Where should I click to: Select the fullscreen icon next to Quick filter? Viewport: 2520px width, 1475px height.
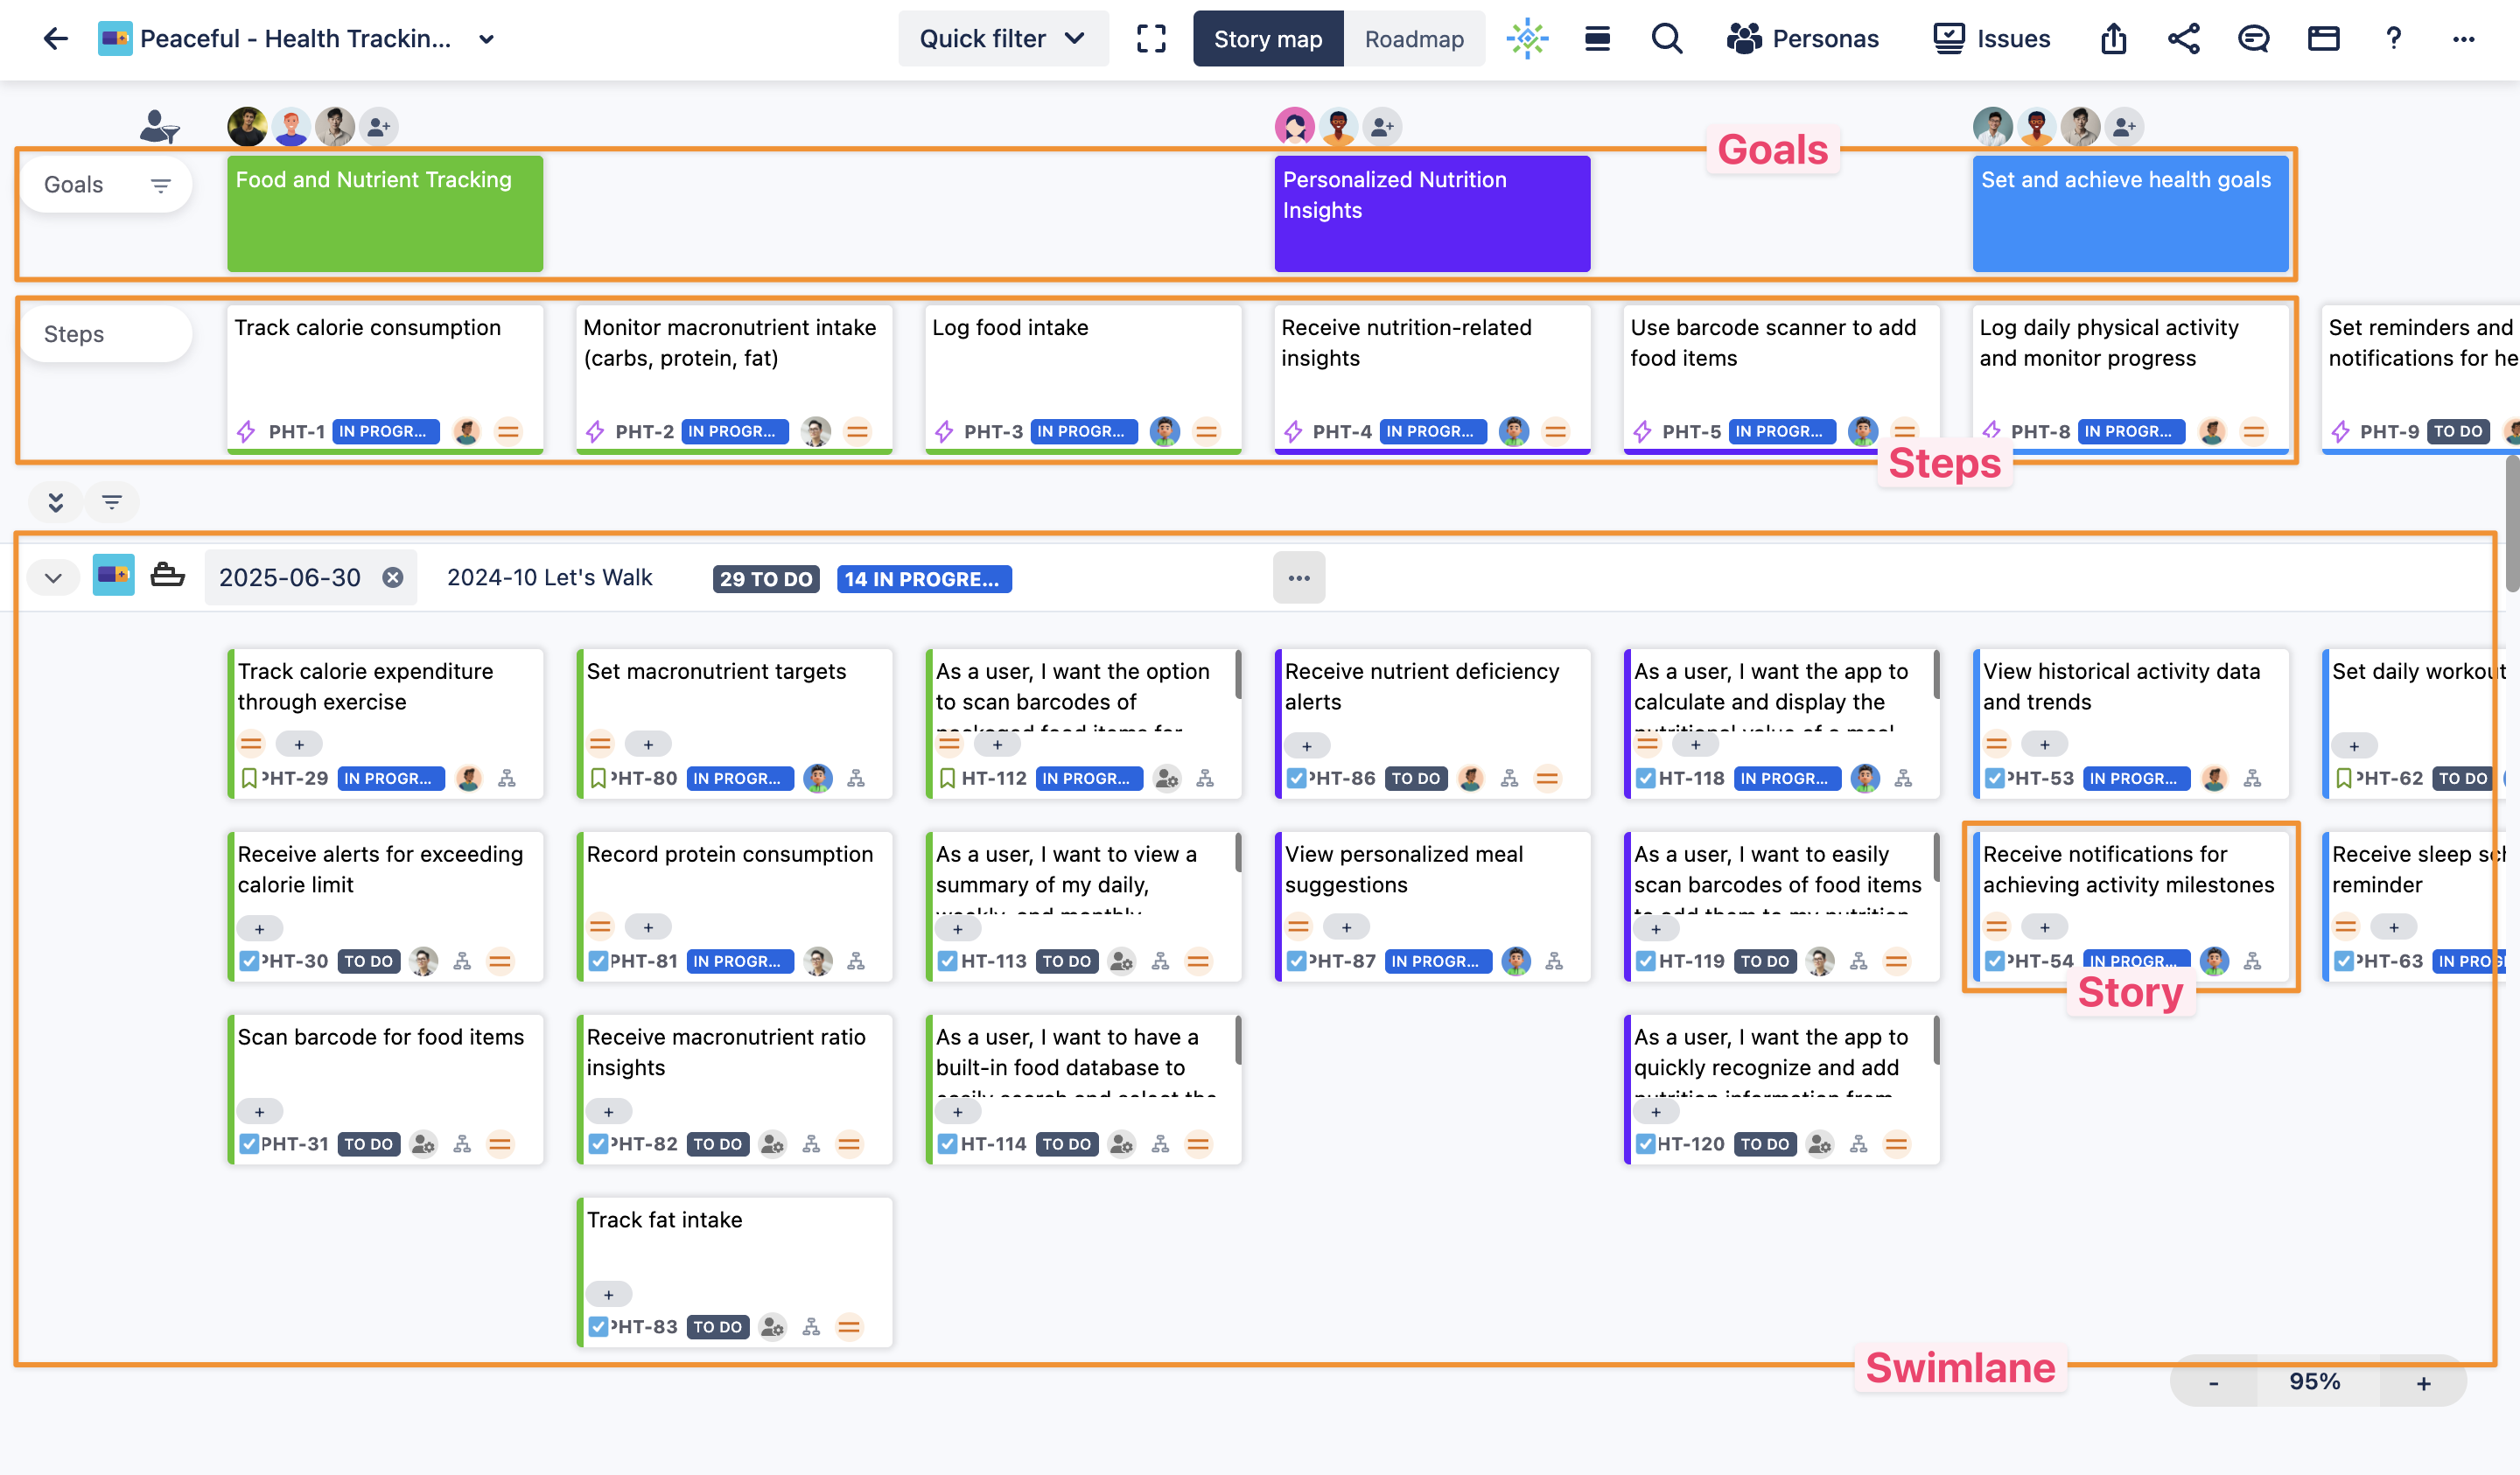[x=1151, y=39]
